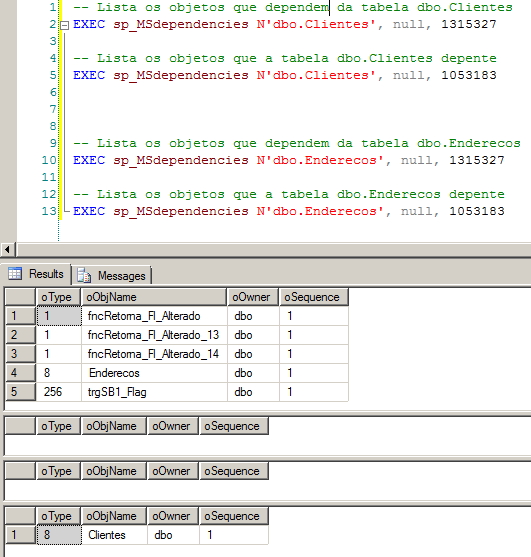
Task: Select row 1 header in last result grid
Action: pyautogui.click(x=21, y=535)
